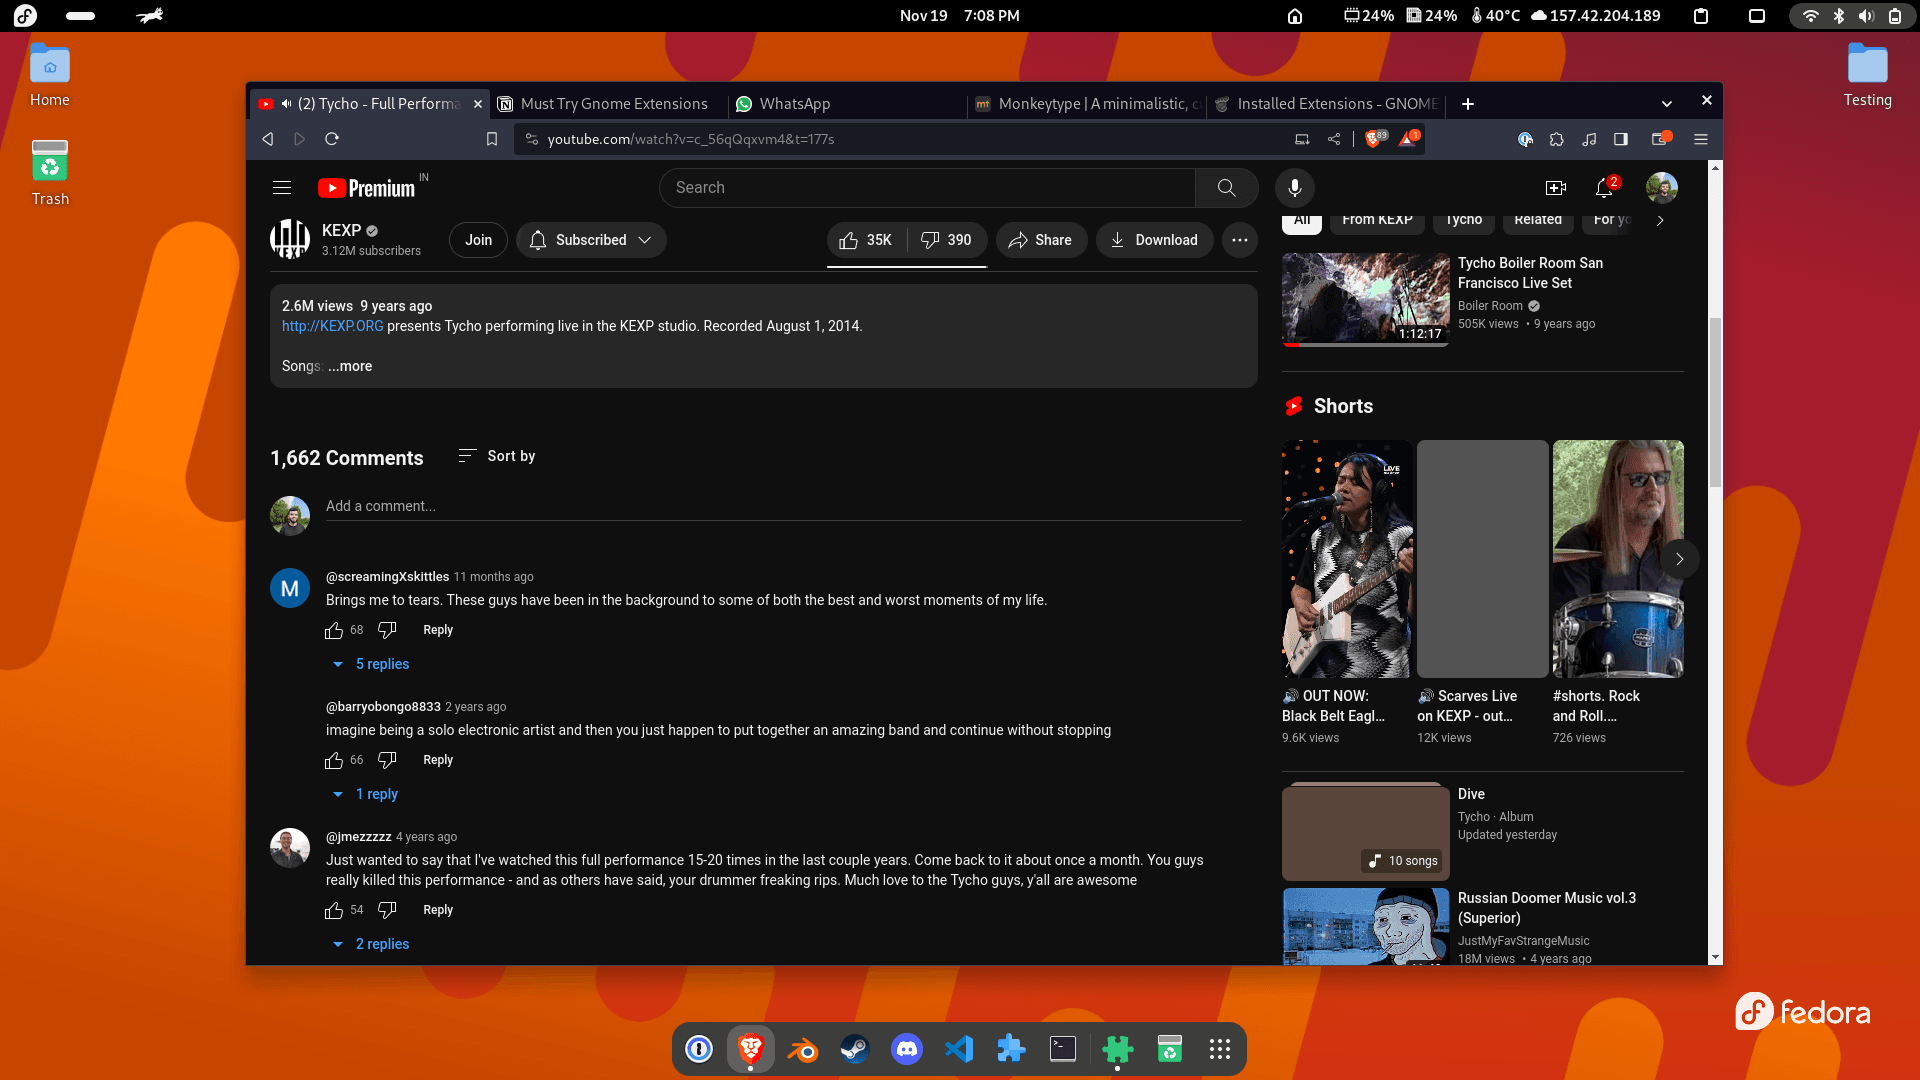Switch to Installed Extensions GNOME tab

[1326, 104]
